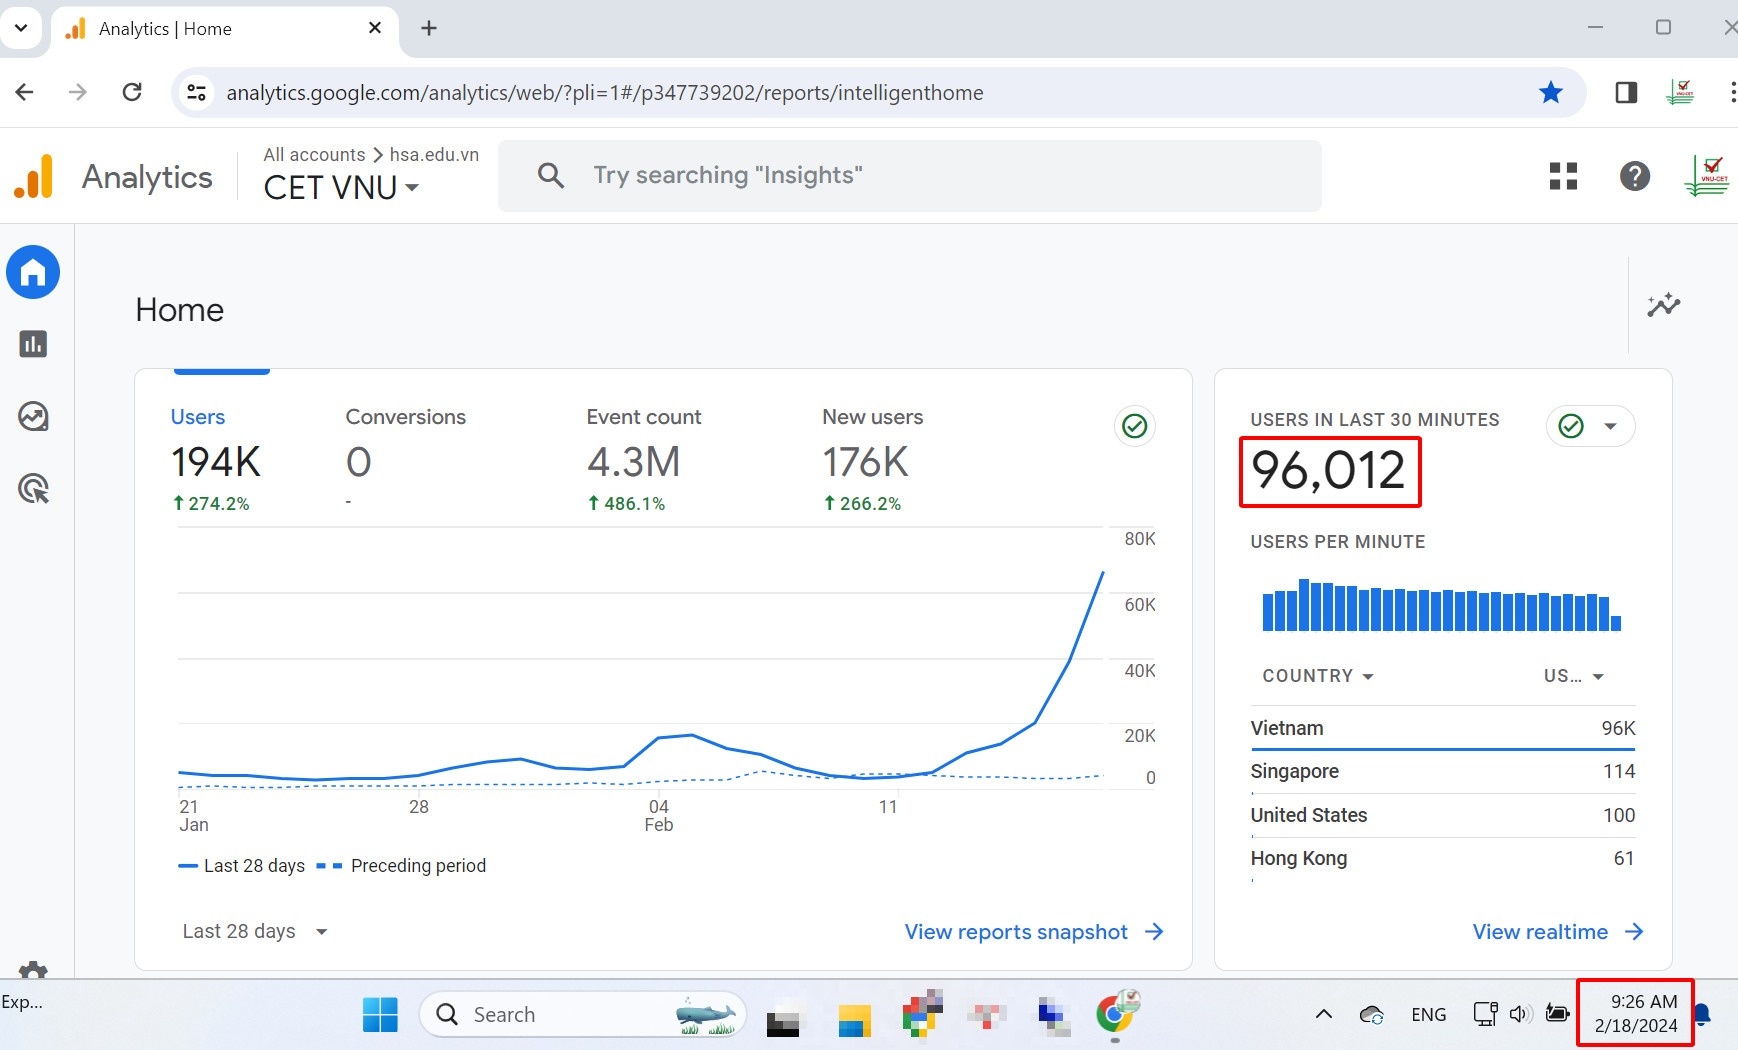Open the Home icon in sidebar

(33, 272)
